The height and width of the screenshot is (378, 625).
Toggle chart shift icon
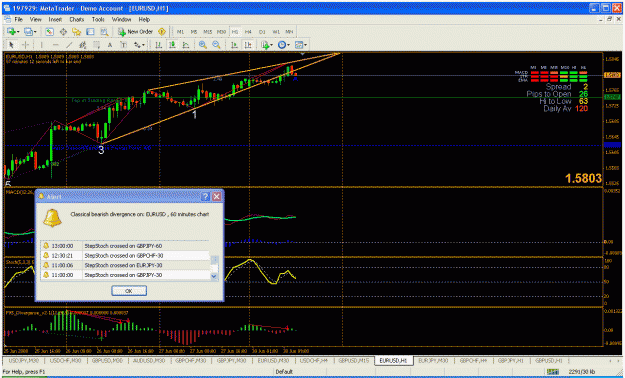pyautogui.click(x=248, y=45)
